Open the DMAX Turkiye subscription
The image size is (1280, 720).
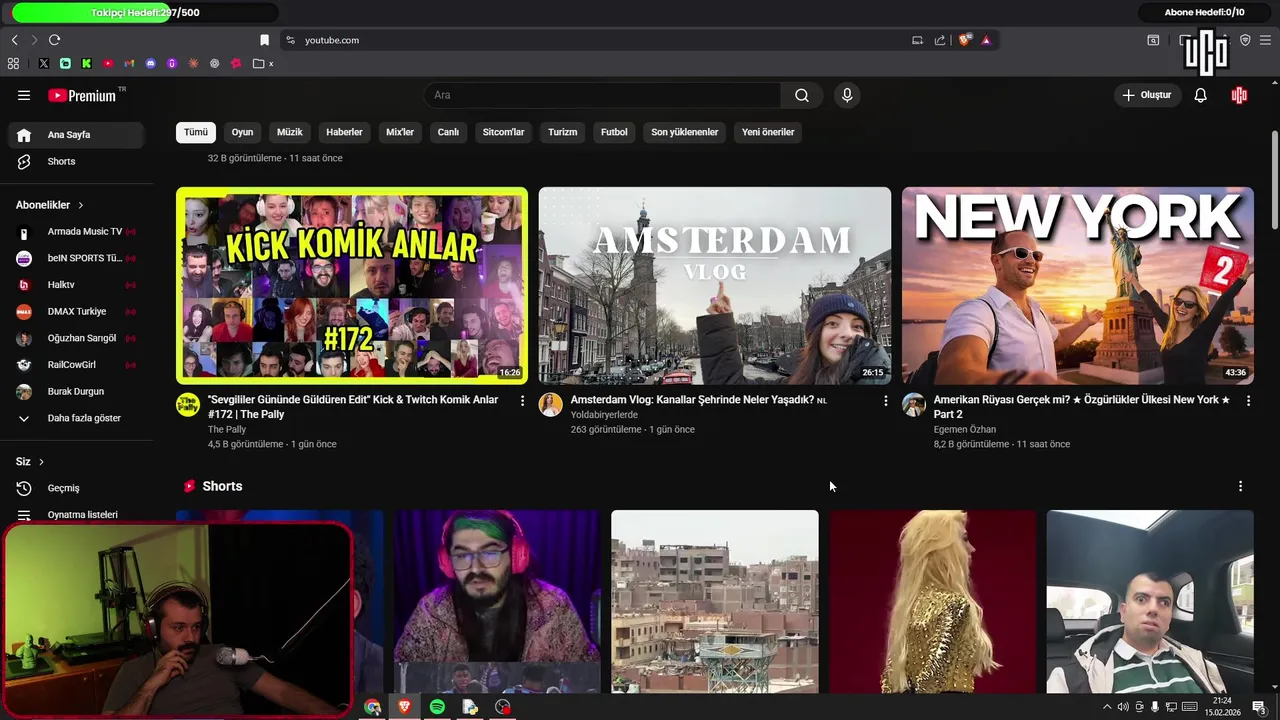click(x=76, y=311)
